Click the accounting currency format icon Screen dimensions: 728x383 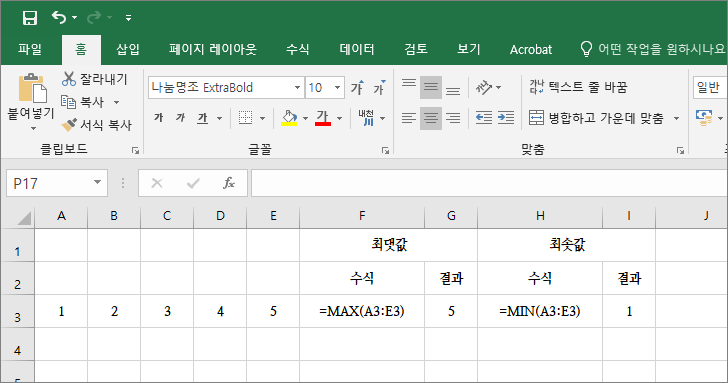(x=704, y=118)
